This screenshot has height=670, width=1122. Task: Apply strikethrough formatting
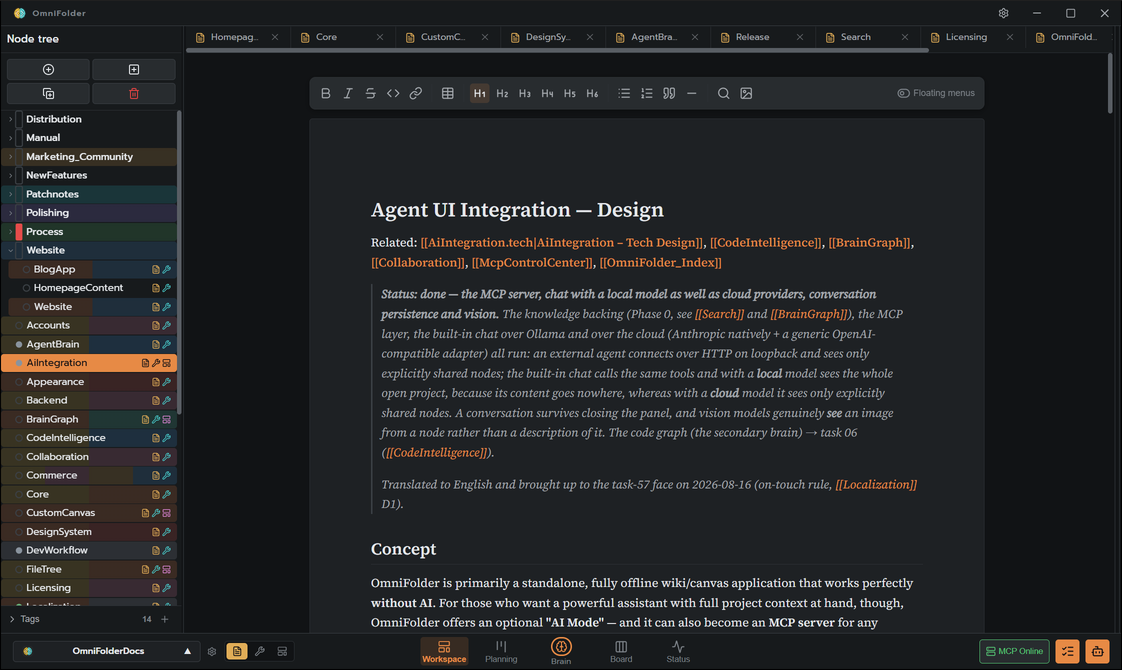tap(370, 93)
